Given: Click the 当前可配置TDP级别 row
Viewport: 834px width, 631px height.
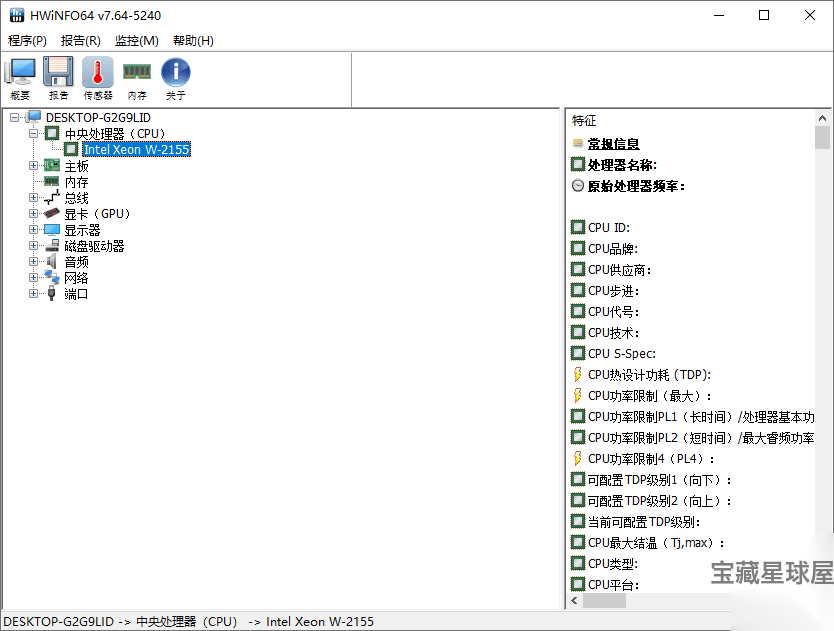Looking at the screenshot, I should tap(636, 522).
